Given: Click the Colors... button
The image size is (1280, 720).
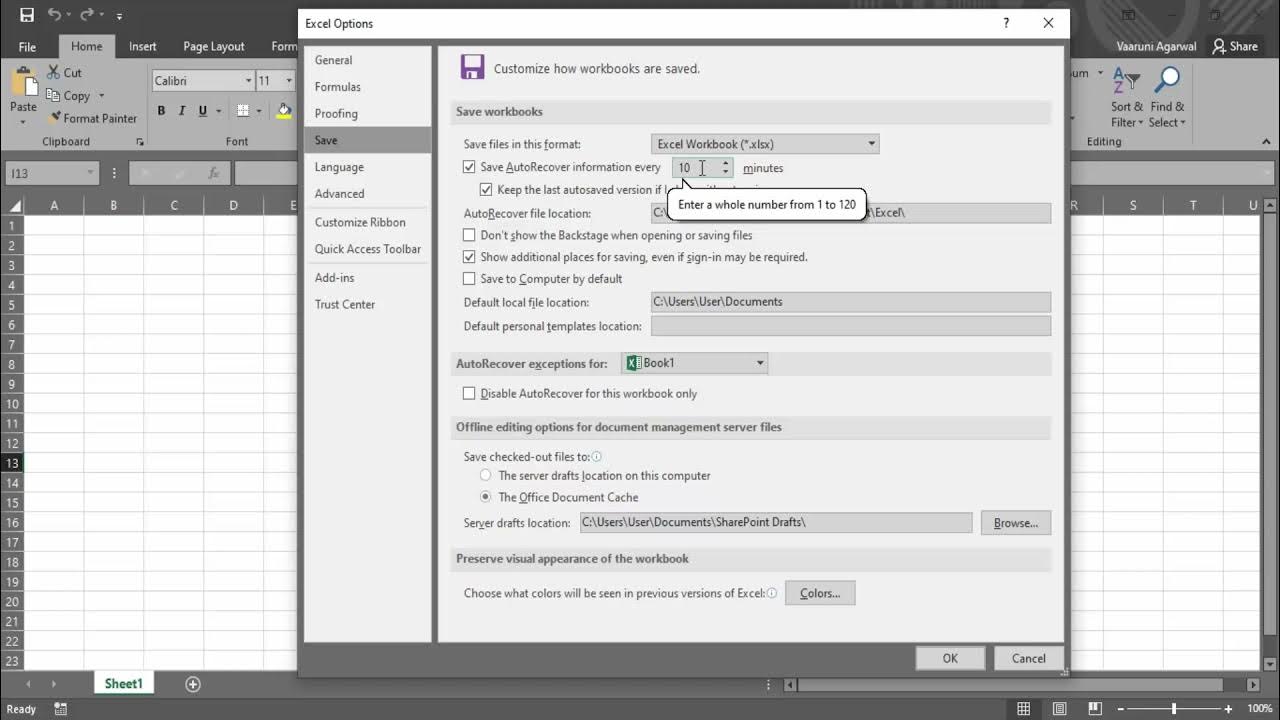Looking at the screenshot, I should pos(820,593).
